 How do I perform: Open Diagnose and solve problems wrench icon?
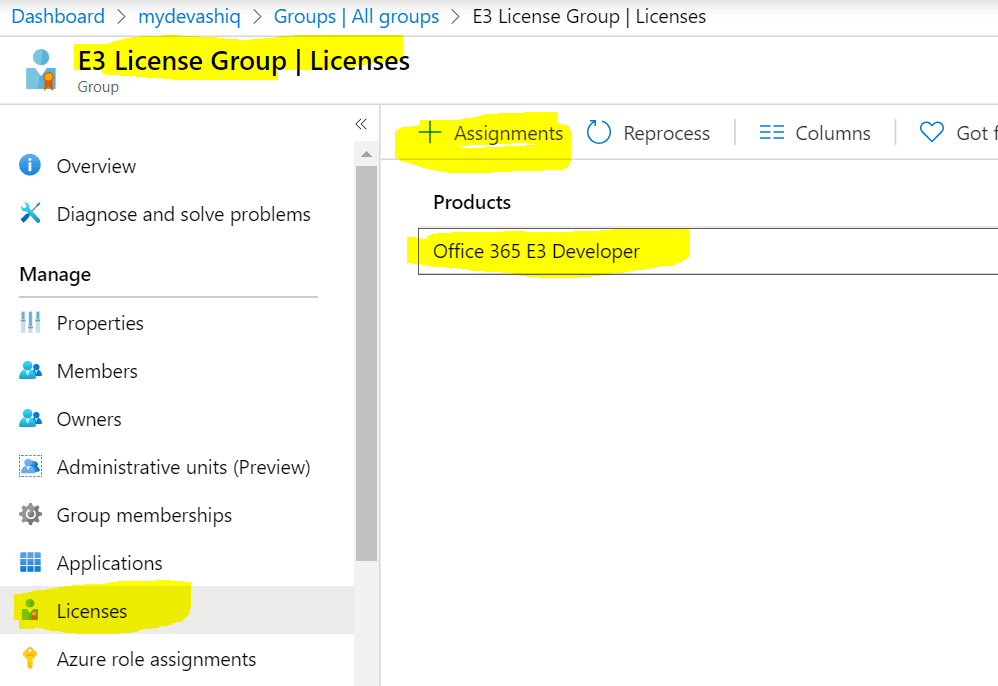30,214
